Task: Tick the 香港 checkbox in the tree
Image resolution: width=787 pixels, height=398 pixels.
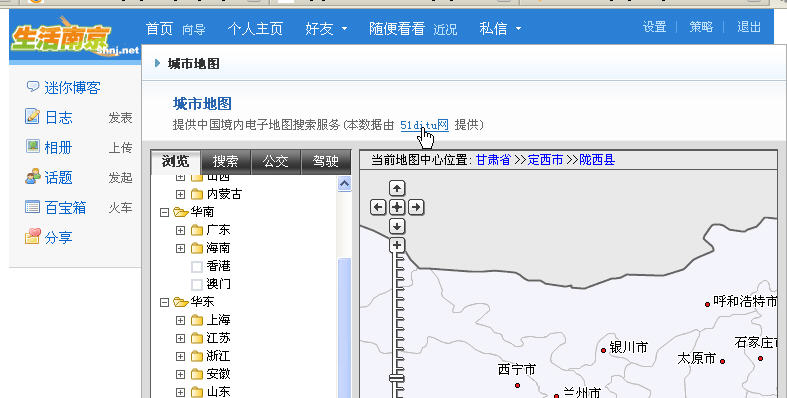Action: [197, 267]
